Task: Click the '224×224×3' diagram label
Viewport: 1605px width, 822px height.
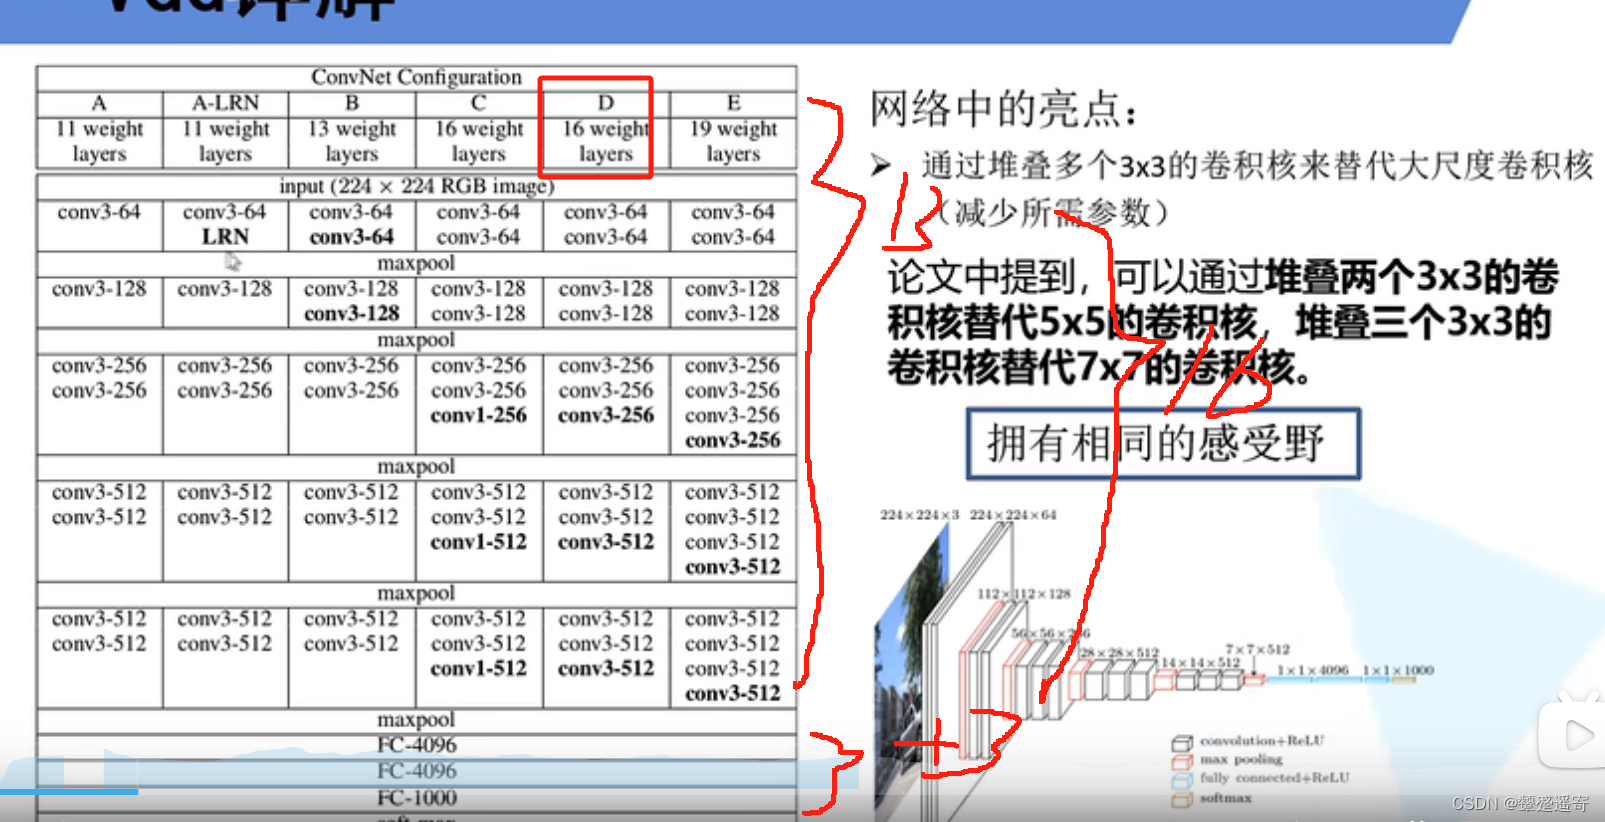Action: tap(919, 515)
